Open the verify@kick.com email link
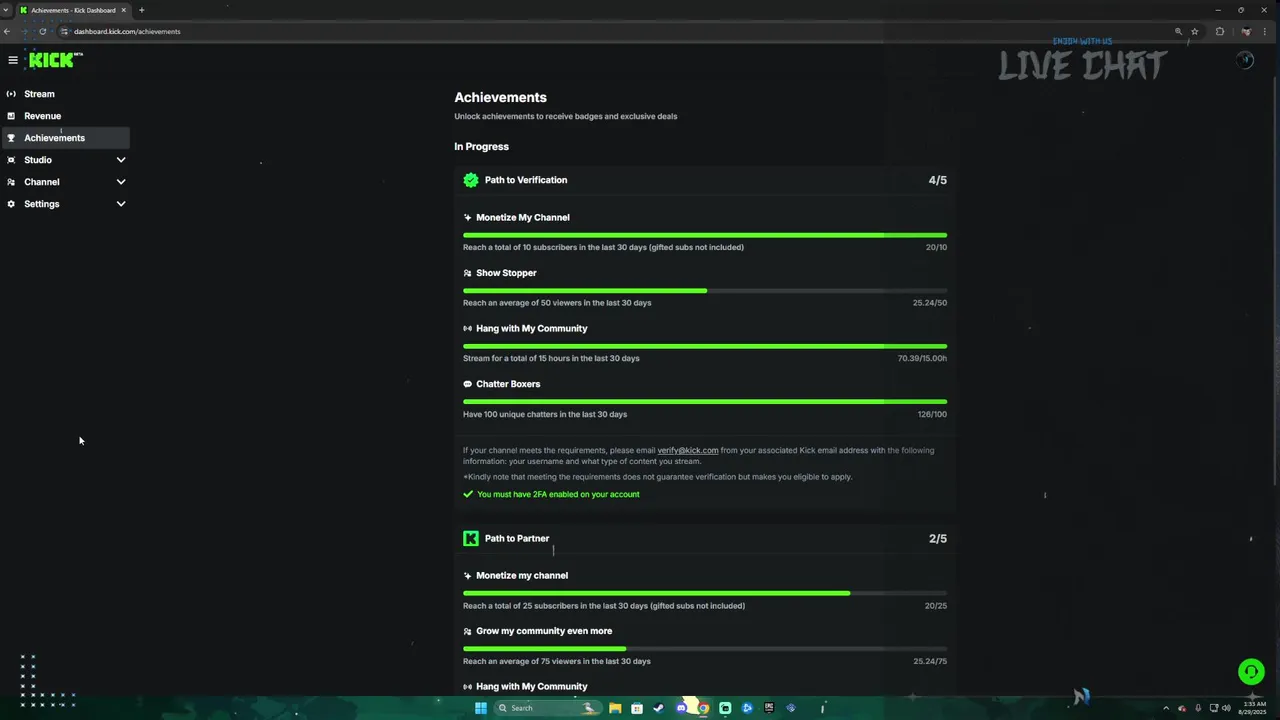Viewport: 1280px width, 720px height. [688, 450]
